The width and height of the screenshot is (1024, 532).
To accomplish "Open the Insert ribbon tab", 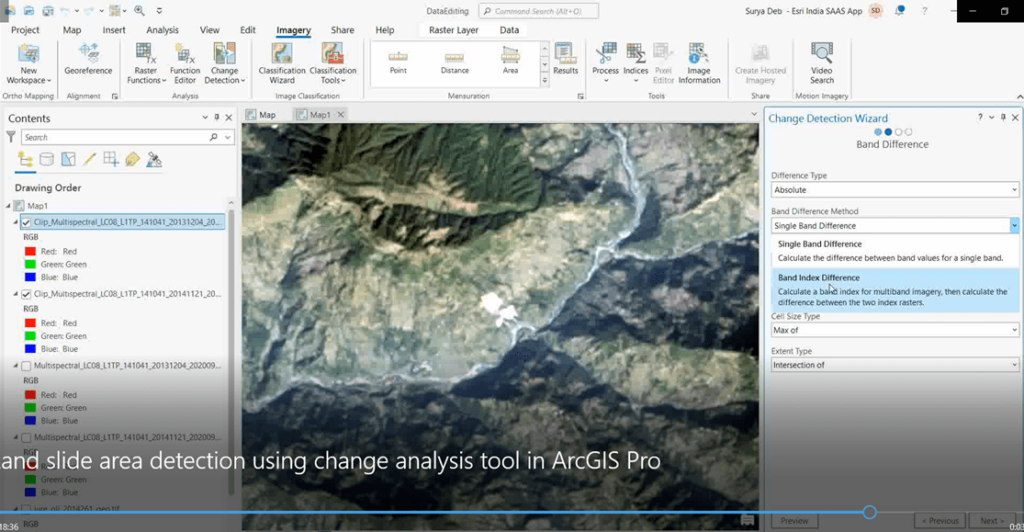I will [x=114, y=30].
